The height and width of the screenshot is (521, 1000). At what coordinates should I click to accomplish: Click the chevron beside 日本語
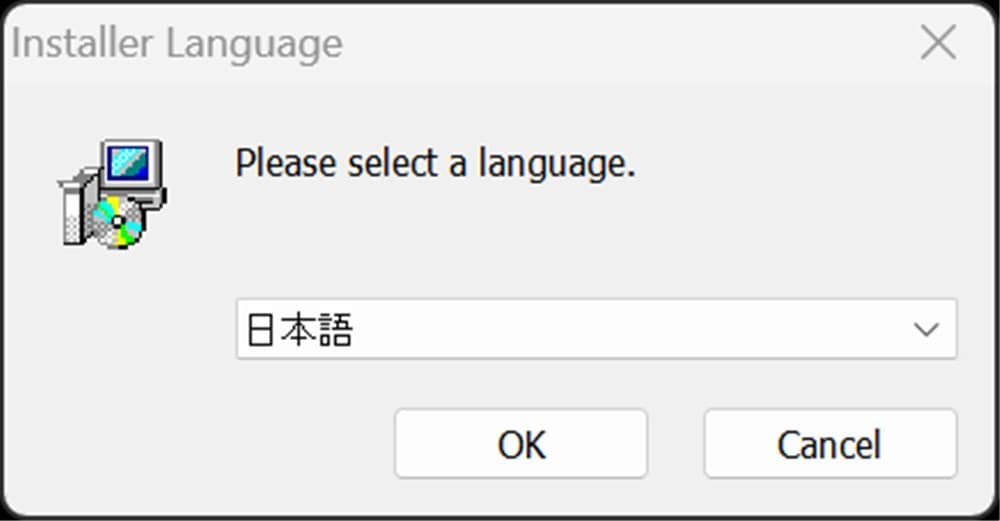[926, 329]
